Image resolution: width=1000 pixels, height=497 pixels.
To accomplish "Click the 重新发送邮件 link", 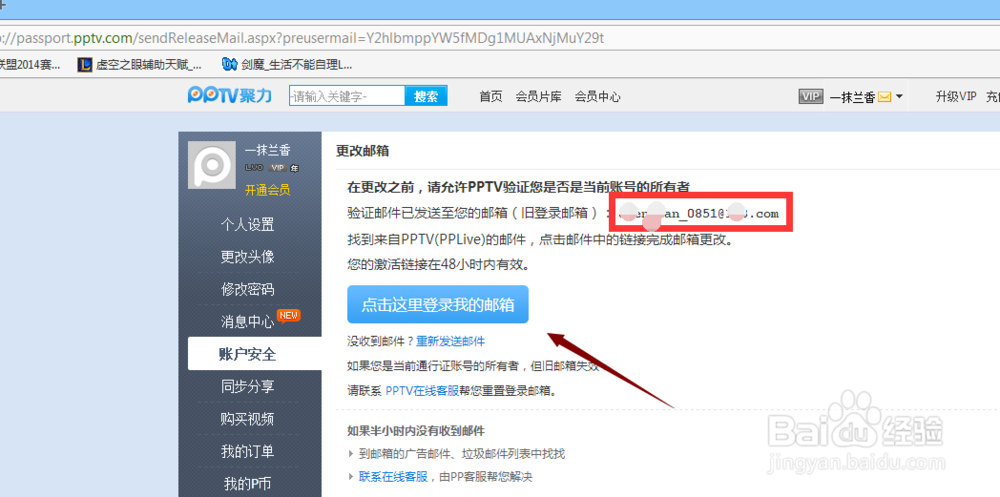I will (451, 341).
